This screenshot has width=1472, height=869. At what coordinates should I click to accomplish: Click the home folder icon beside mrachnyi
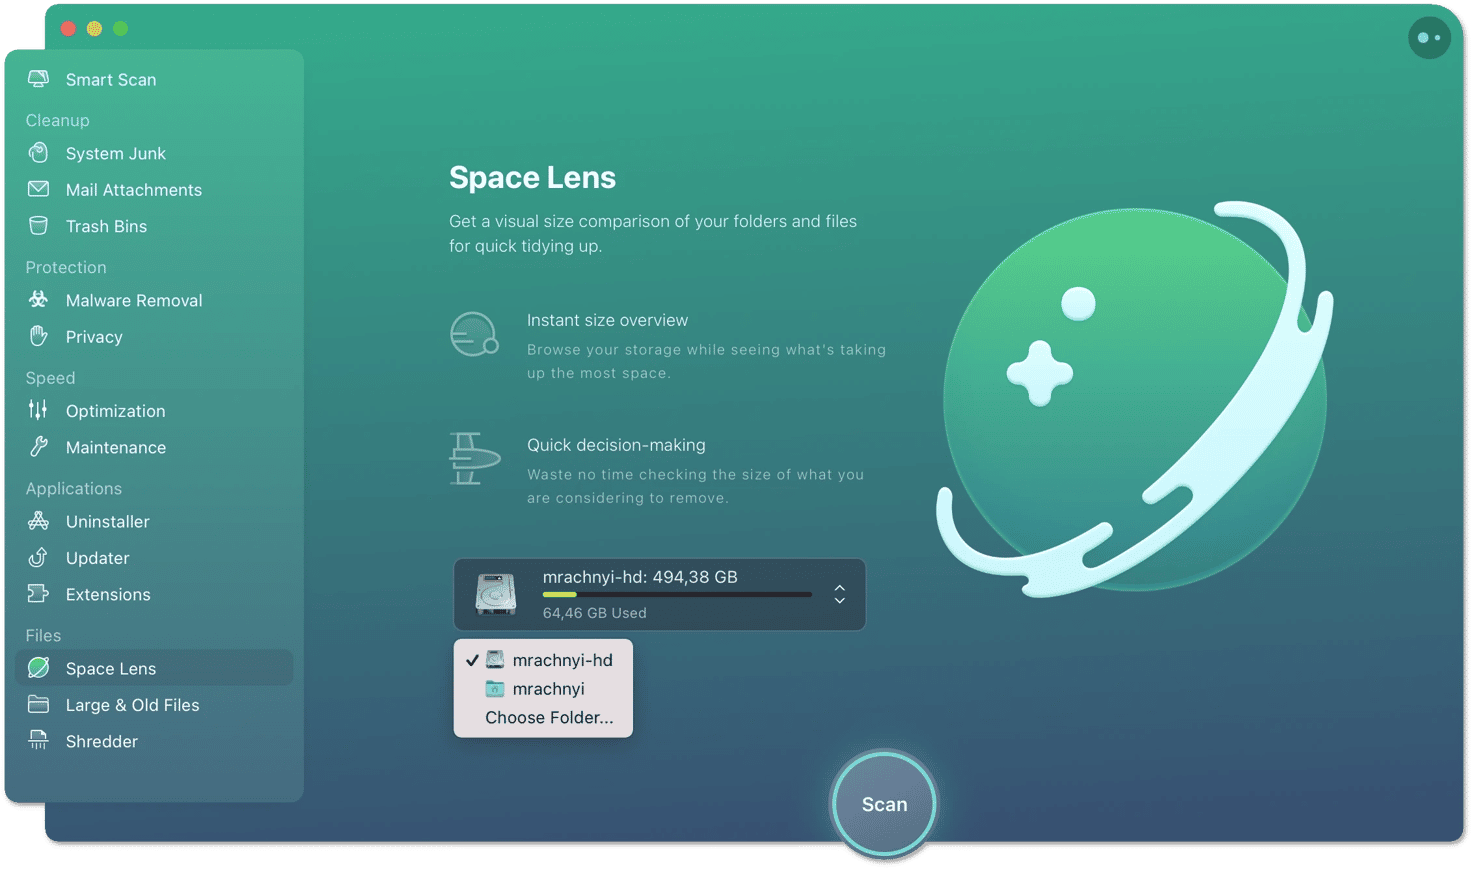point(495,689)
